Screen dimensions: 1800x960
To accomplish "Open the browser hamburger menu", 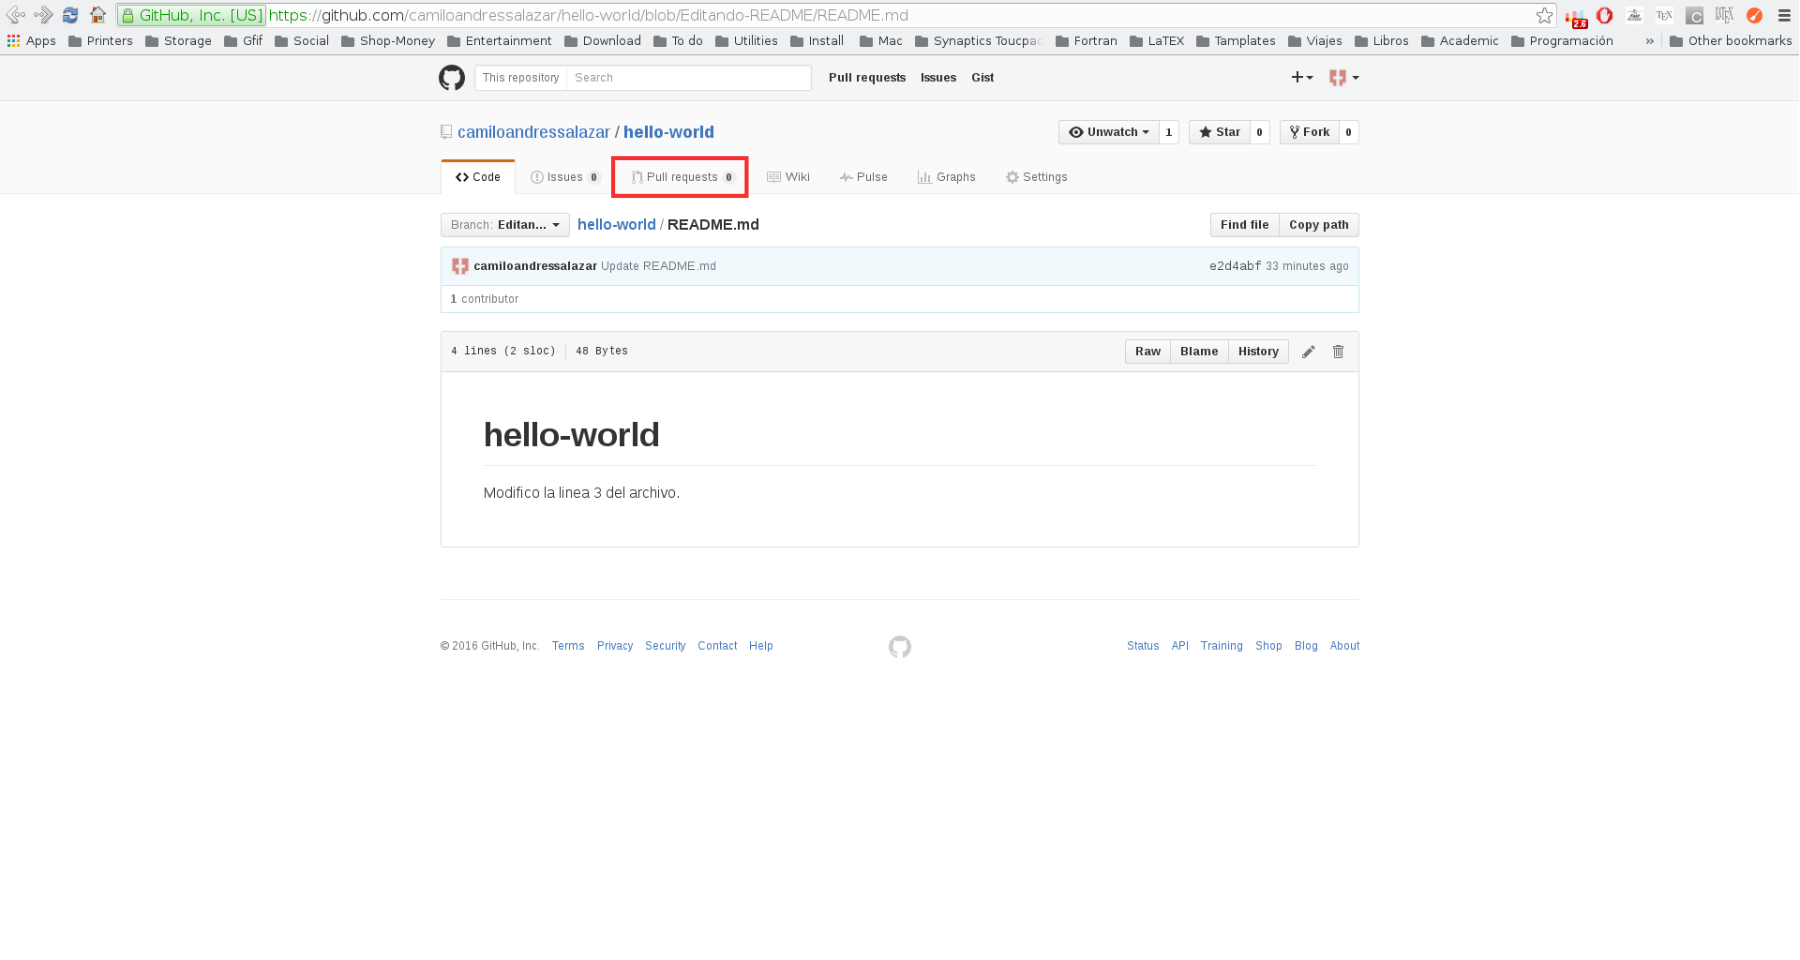I will (x=1784, y=15).
